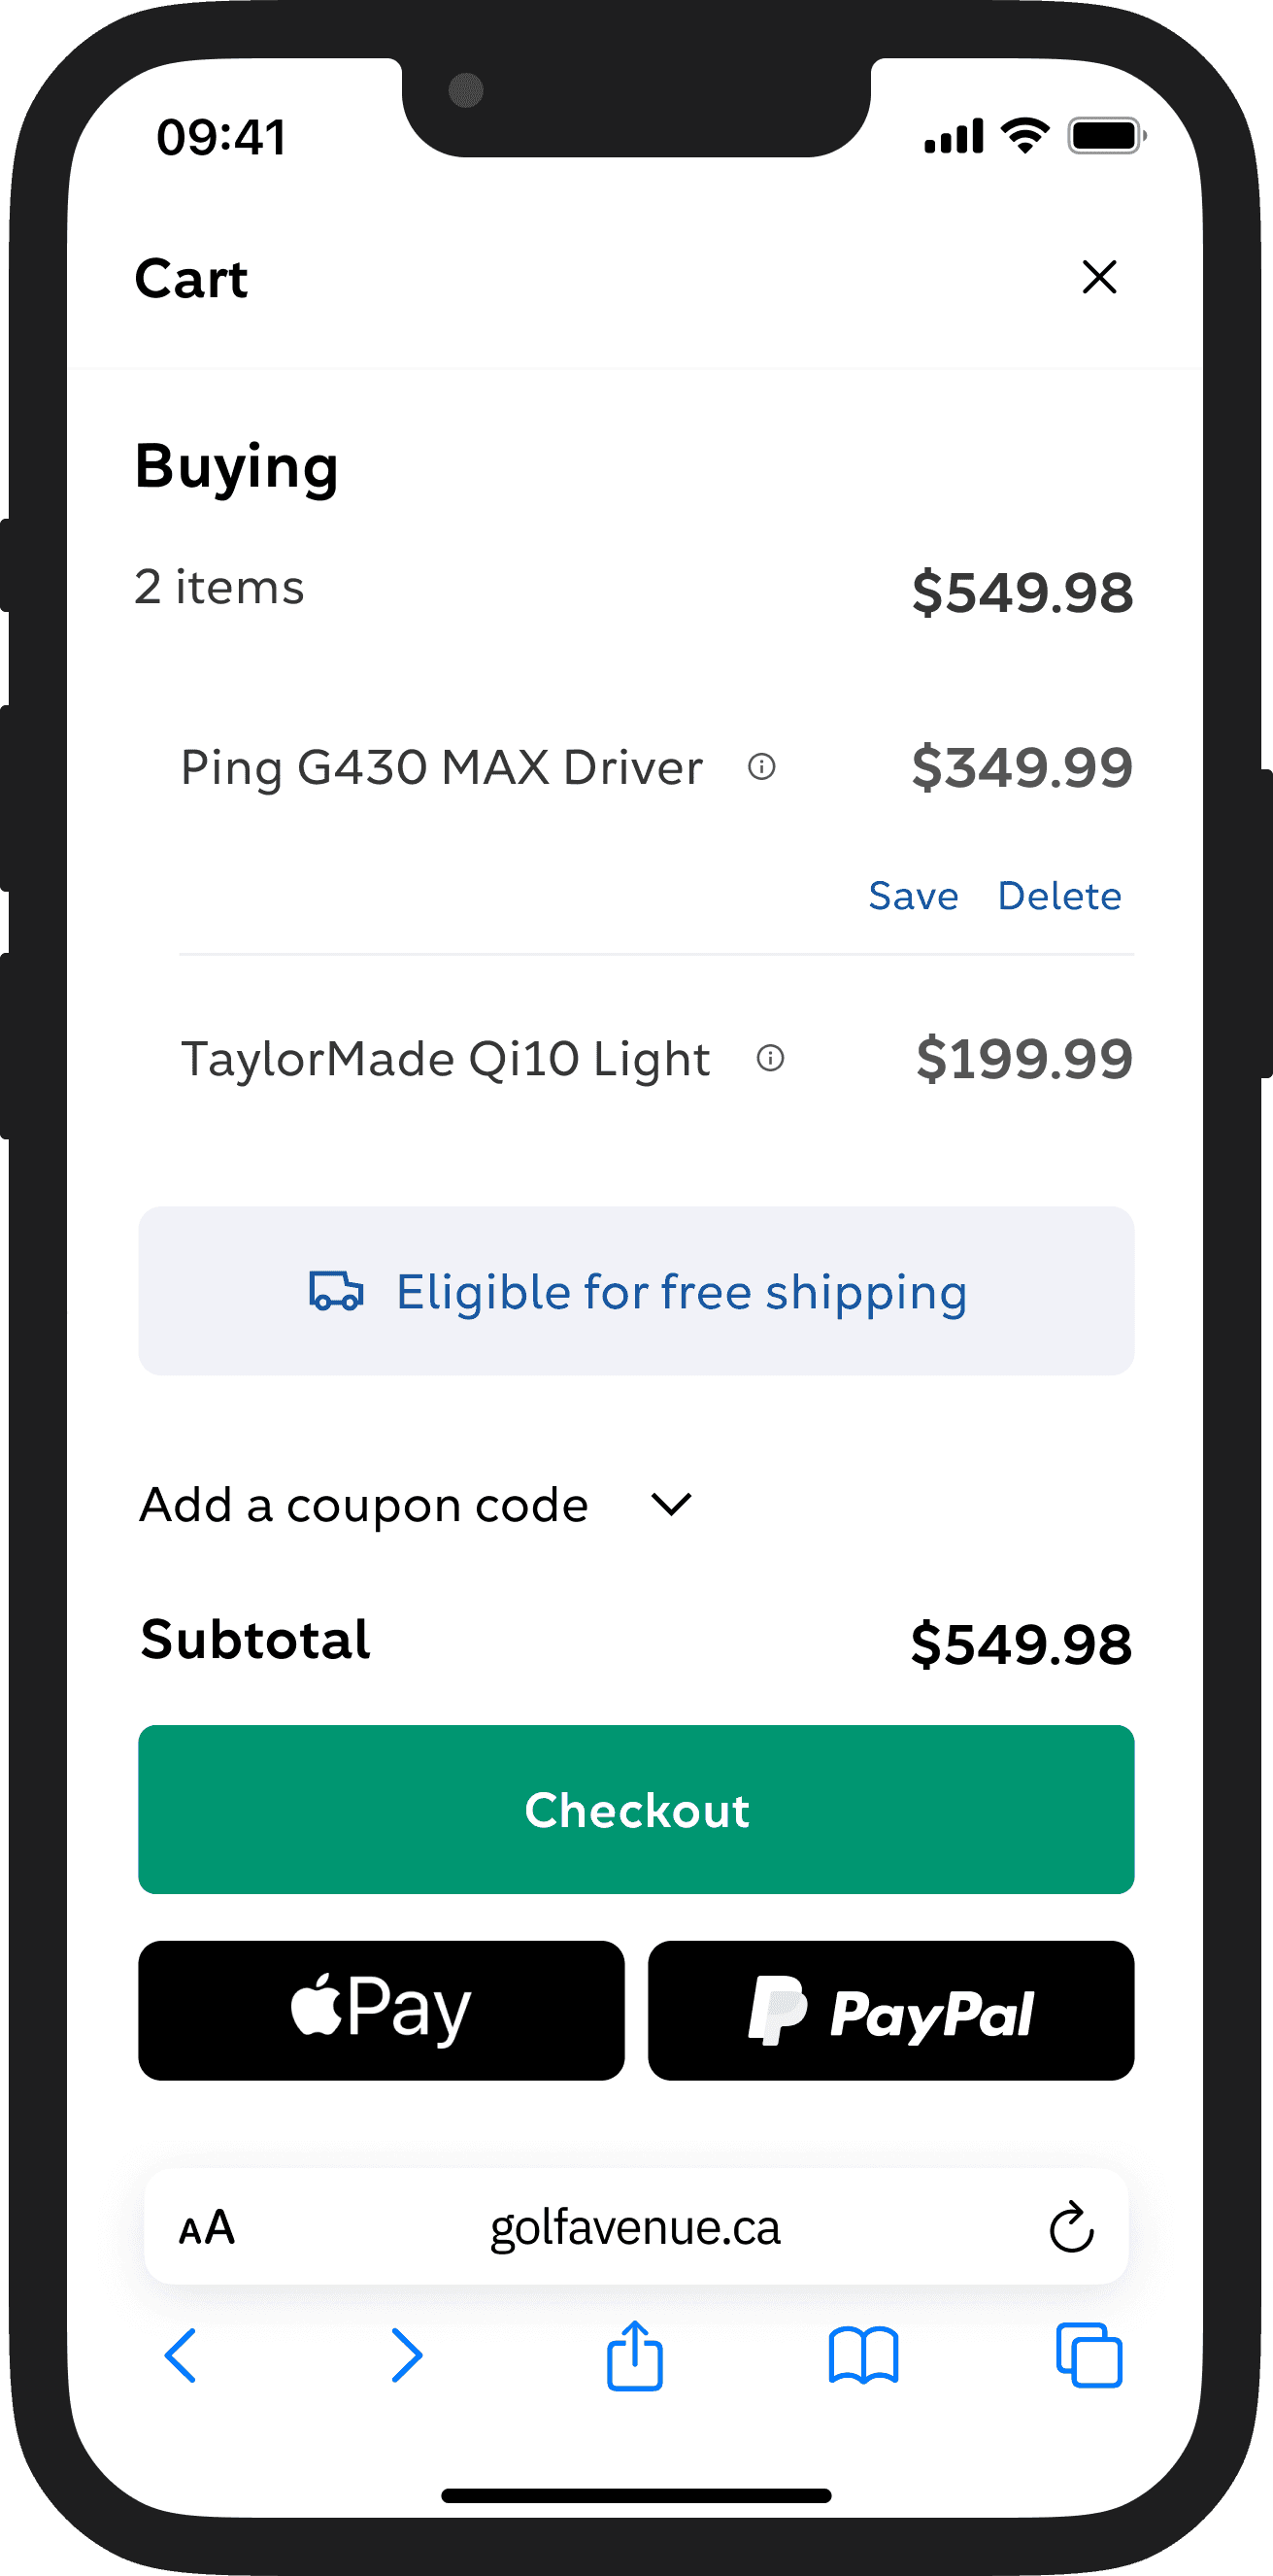Save the Ping G430 driver for later
Image resolution: width=1273 pixels, height=2576 pixels.
[913, 896]
